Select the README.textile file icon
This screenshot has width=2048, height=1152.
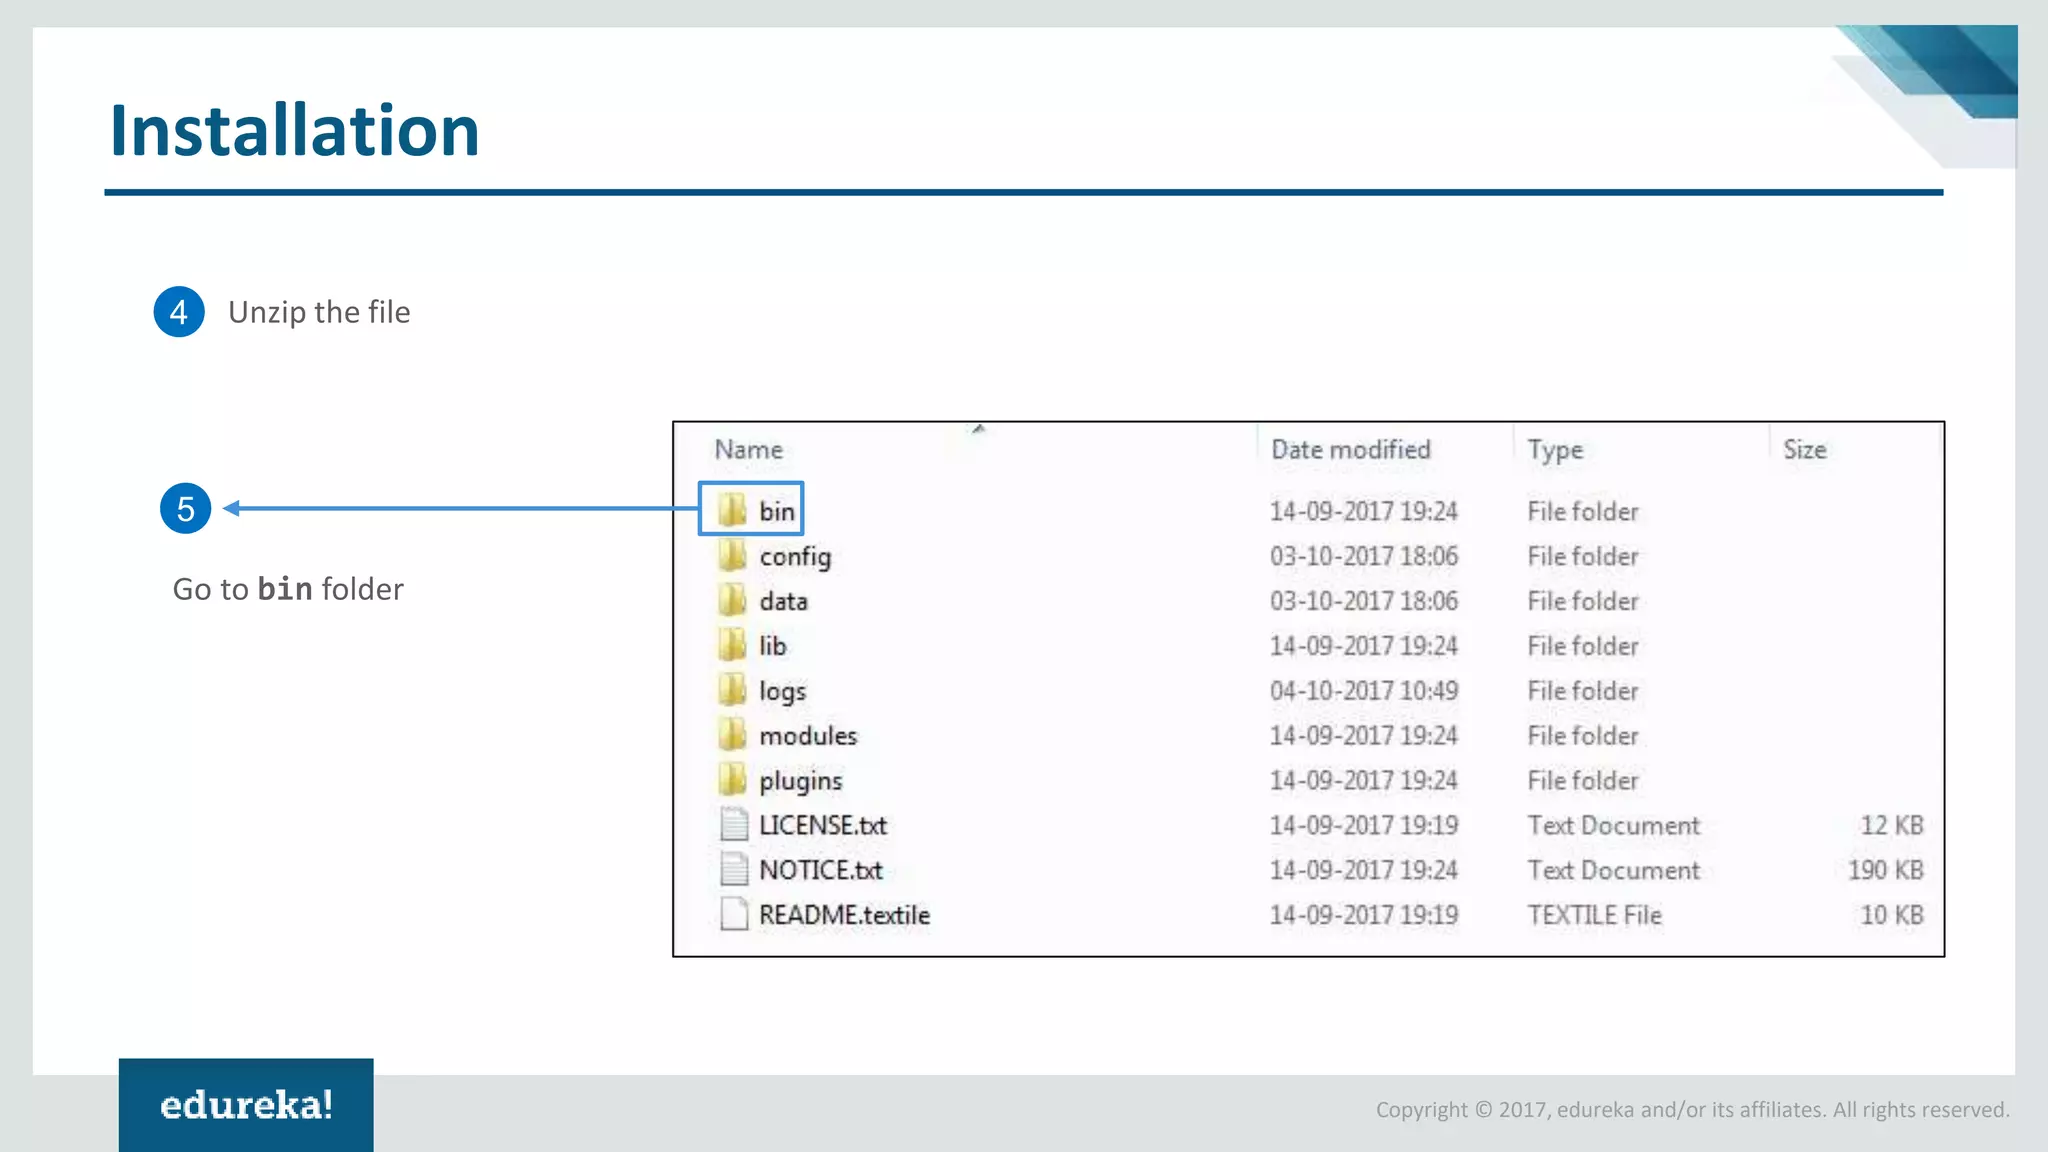tap(734, 914)
